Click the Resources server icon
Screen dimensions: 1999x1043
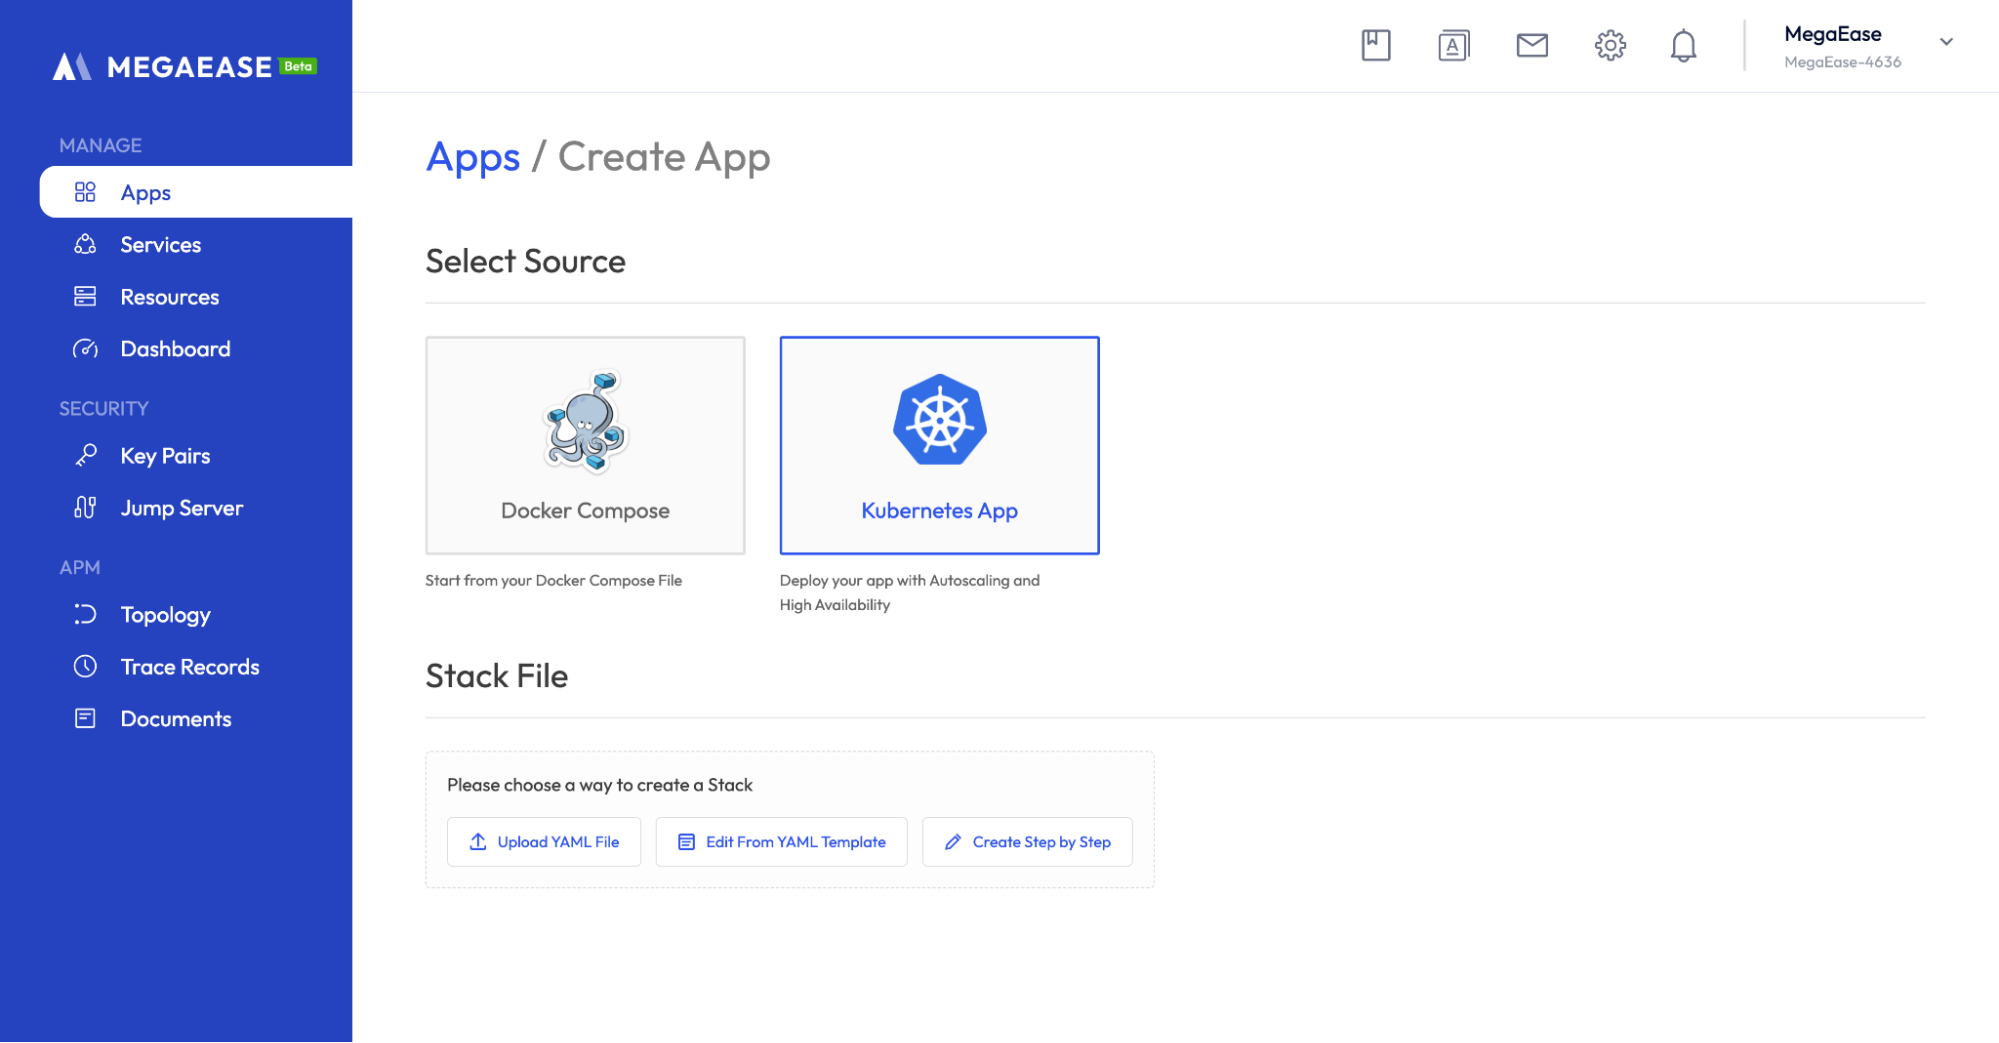pyautogui.click(x=85, y=296)
